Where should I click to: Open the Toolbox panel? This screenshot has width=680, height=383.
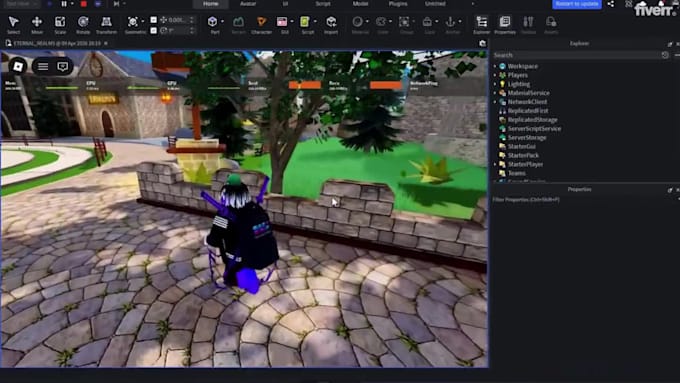(x=528, y=24)
